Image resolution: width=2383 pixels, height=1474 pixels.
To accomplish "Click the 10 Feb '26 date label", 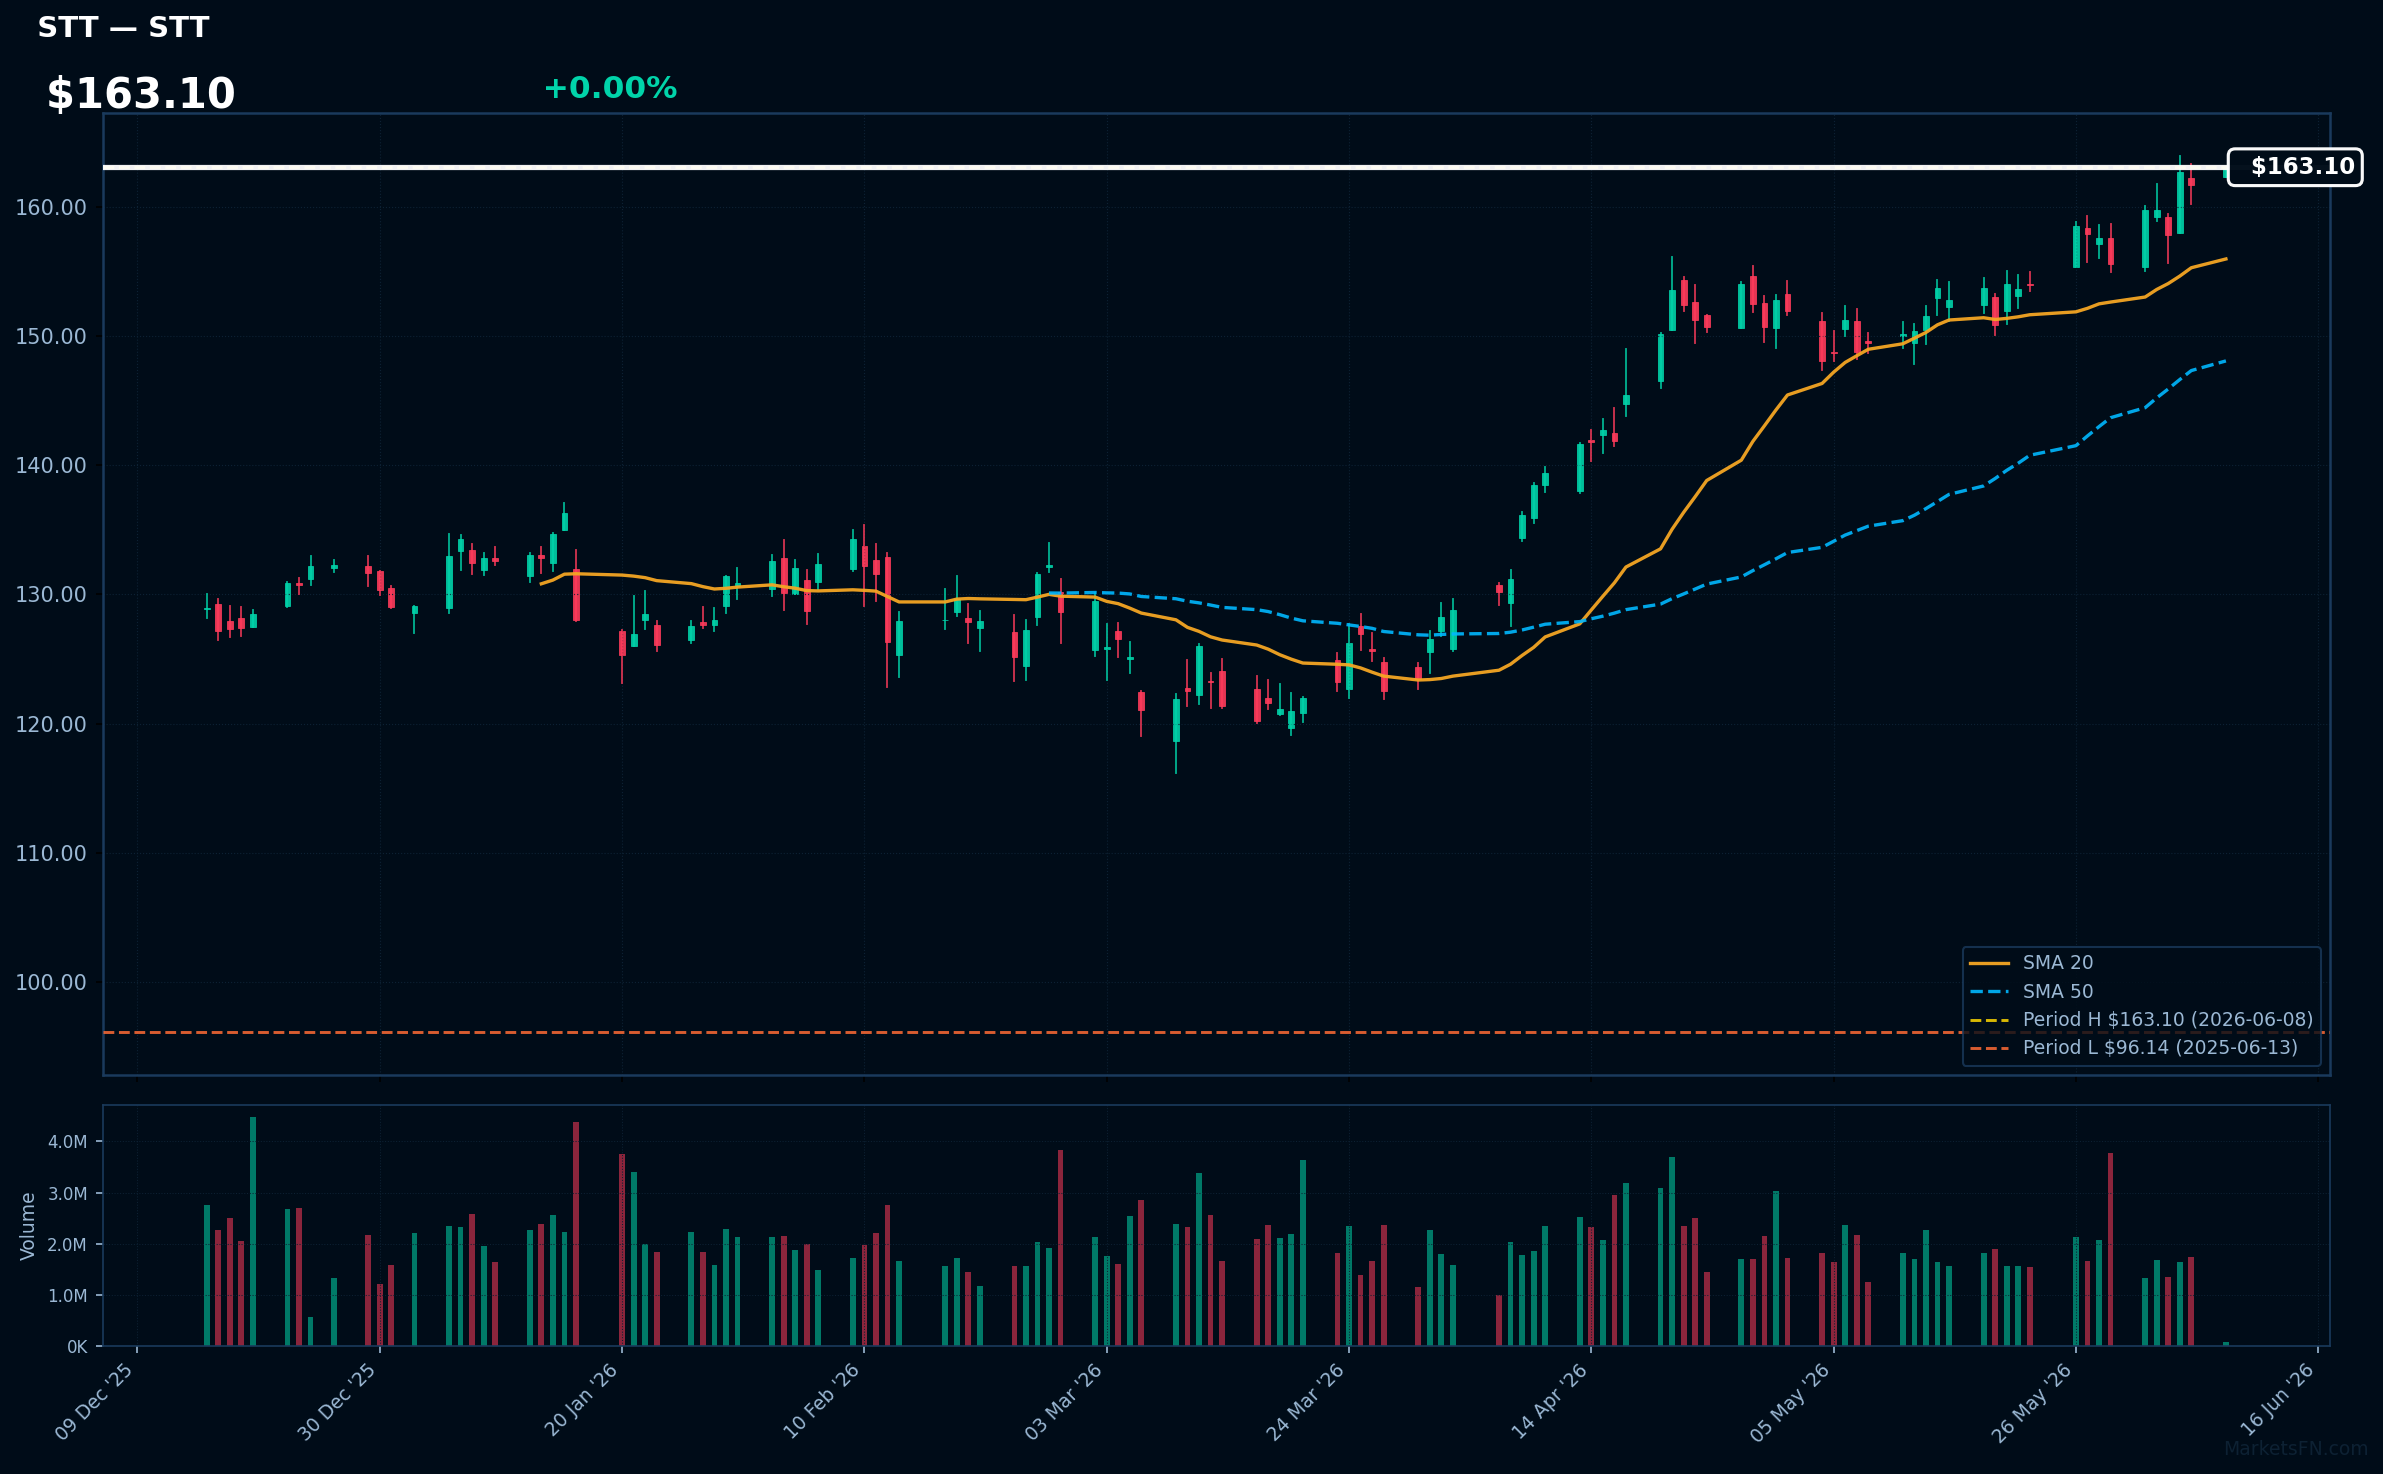I will coord(821,1401).
